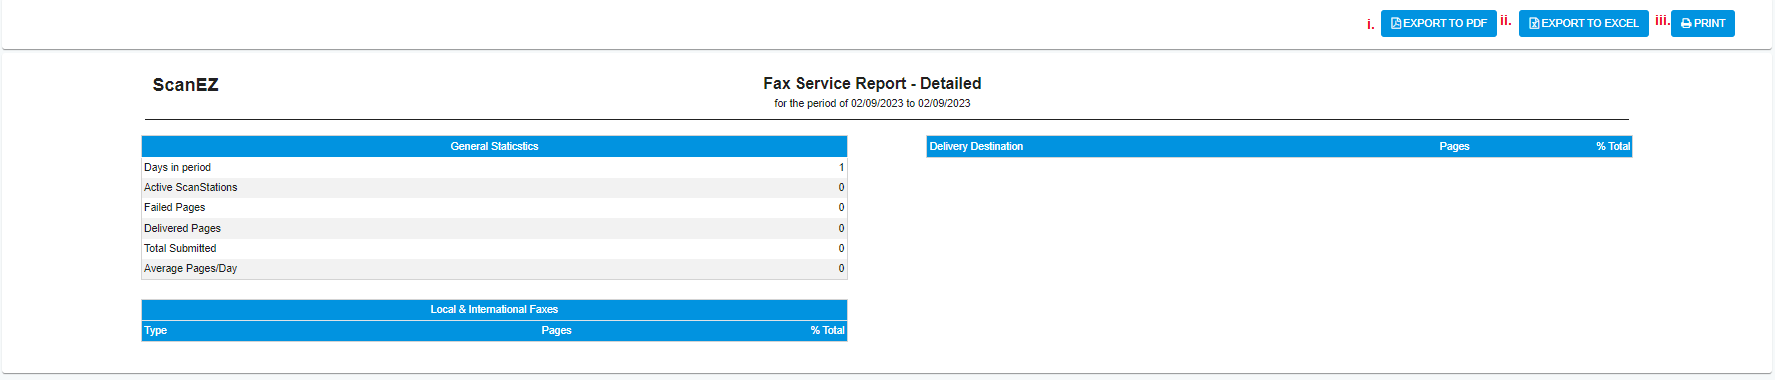Click the PDF file icon
Image resolution: width=1775 pixels, height=380 pixels.
tap(1396, 23)
